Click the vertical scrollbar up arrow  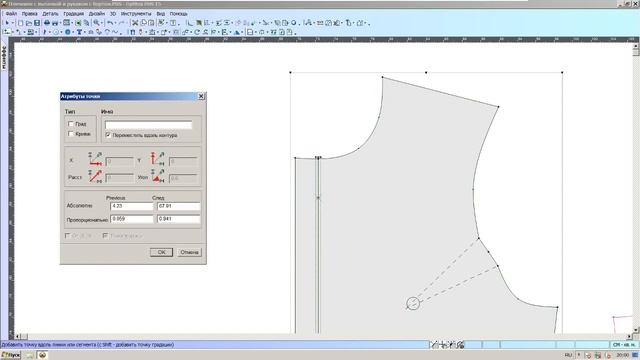(x=636, y=46)
